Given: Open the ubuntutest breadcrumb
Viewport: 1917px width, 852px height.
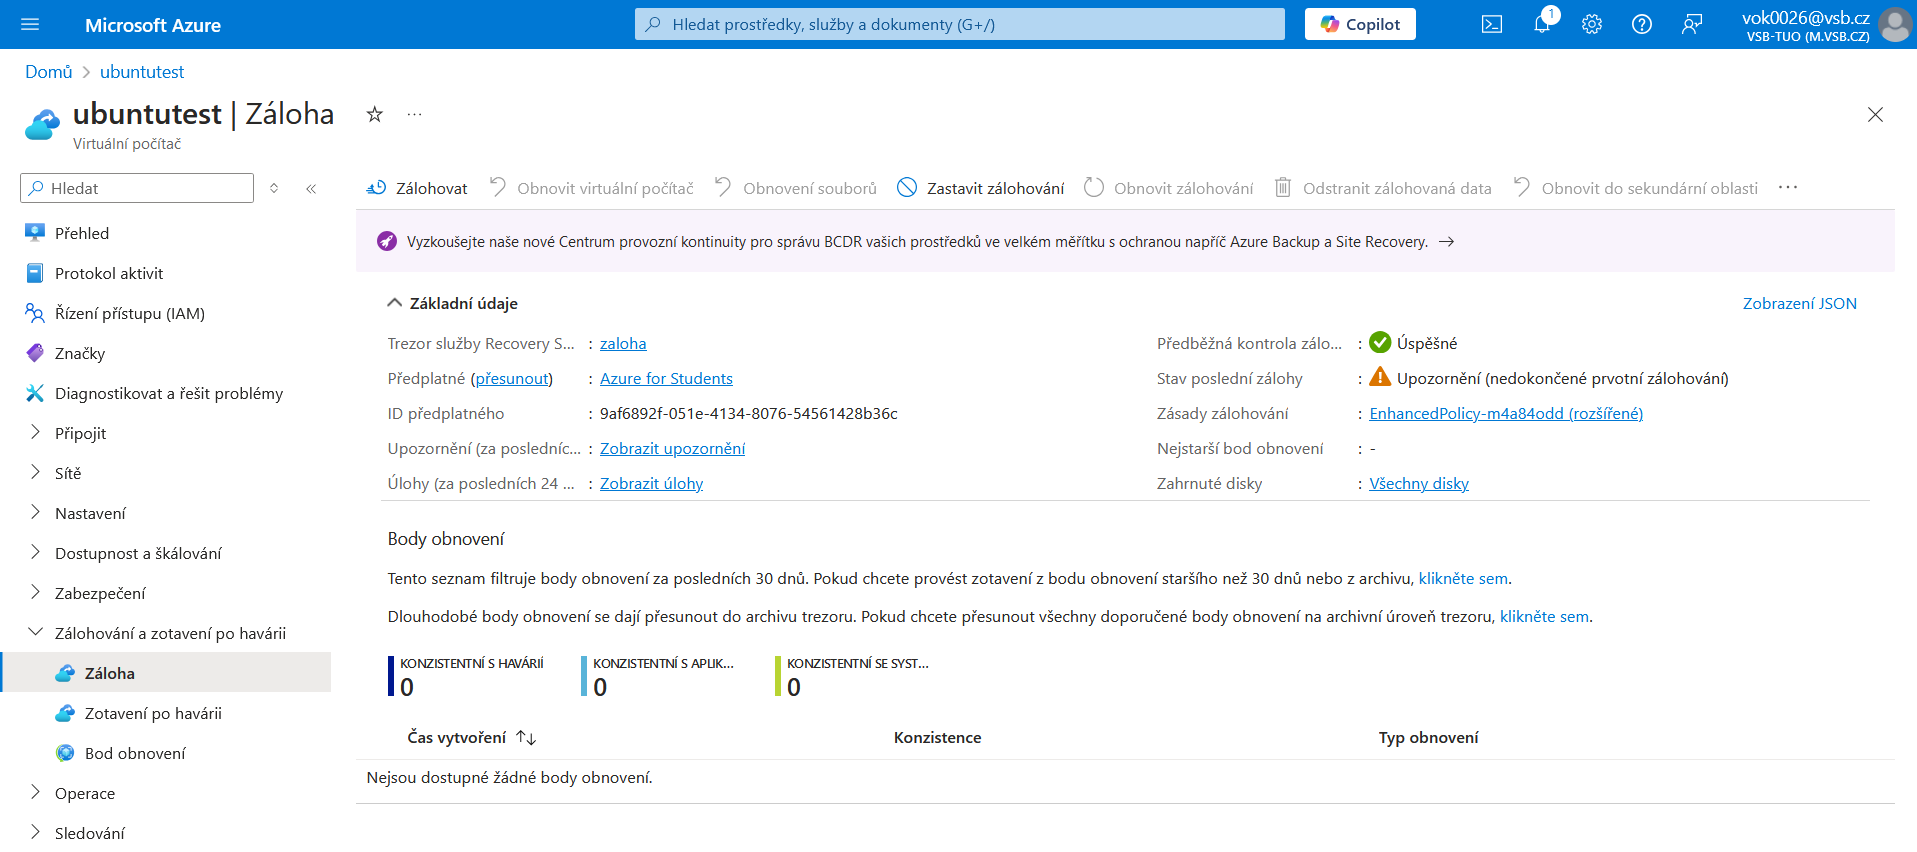Looking at the screenshot, I should pyautogui.click(x=142, y=72).
